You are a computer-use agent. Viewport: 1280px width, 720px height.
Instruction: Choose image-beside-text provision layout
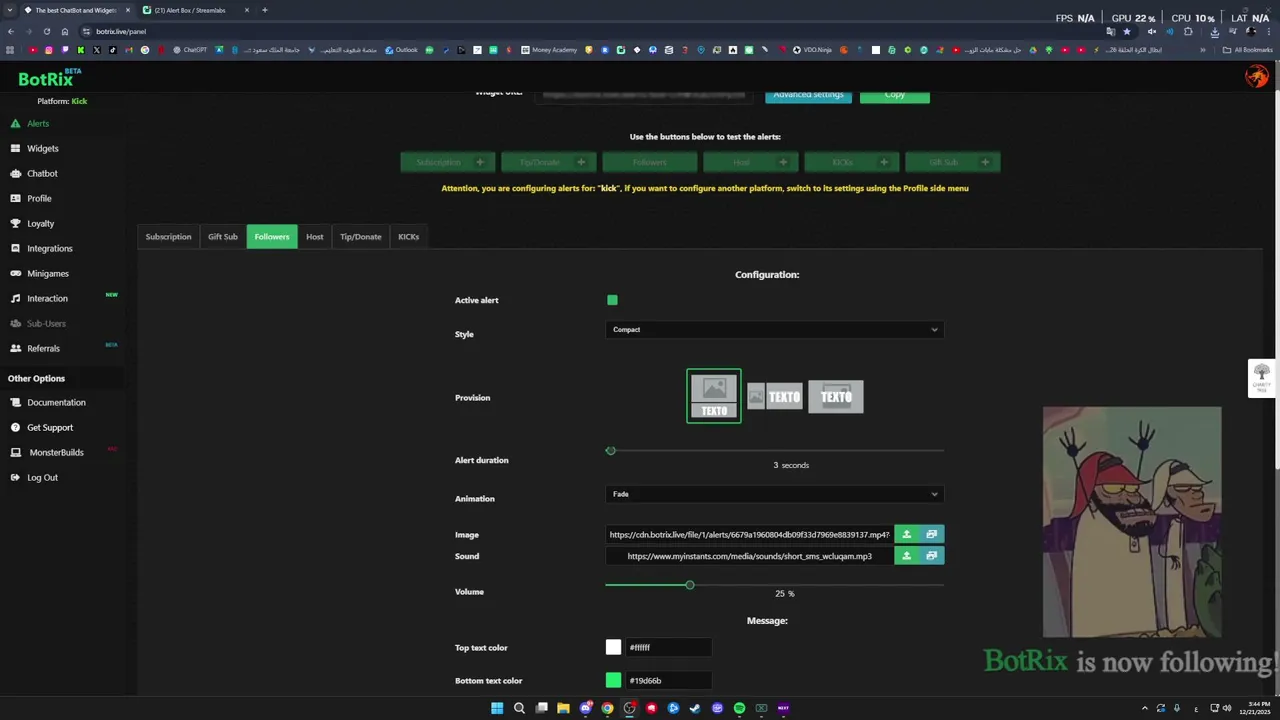774,397
